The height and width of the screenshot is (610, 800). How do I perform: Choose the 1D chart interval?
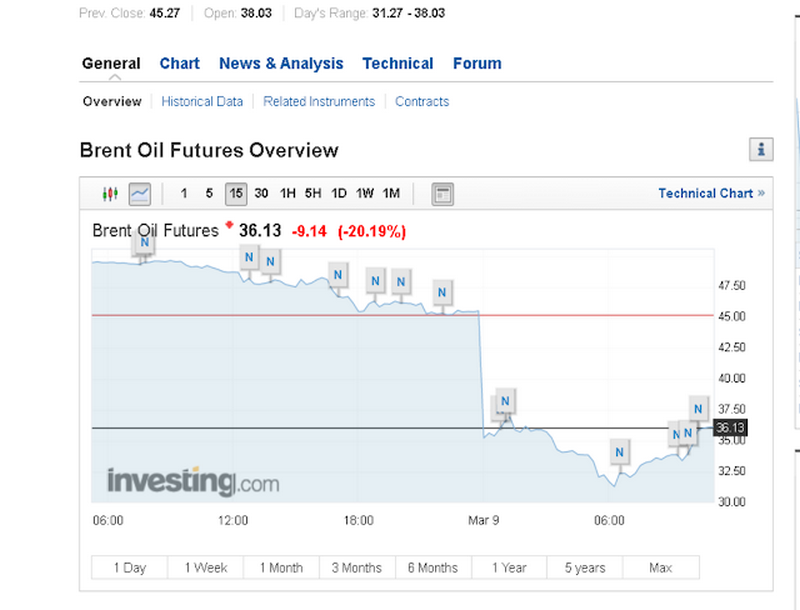tap(340, 194)
